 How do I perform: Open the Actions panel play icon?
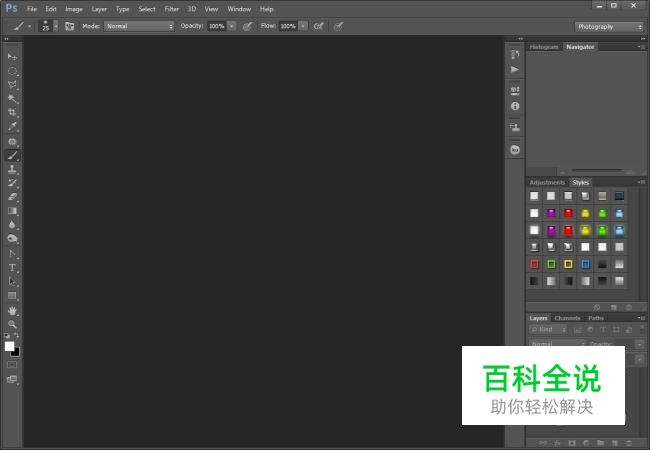(515, 69)
